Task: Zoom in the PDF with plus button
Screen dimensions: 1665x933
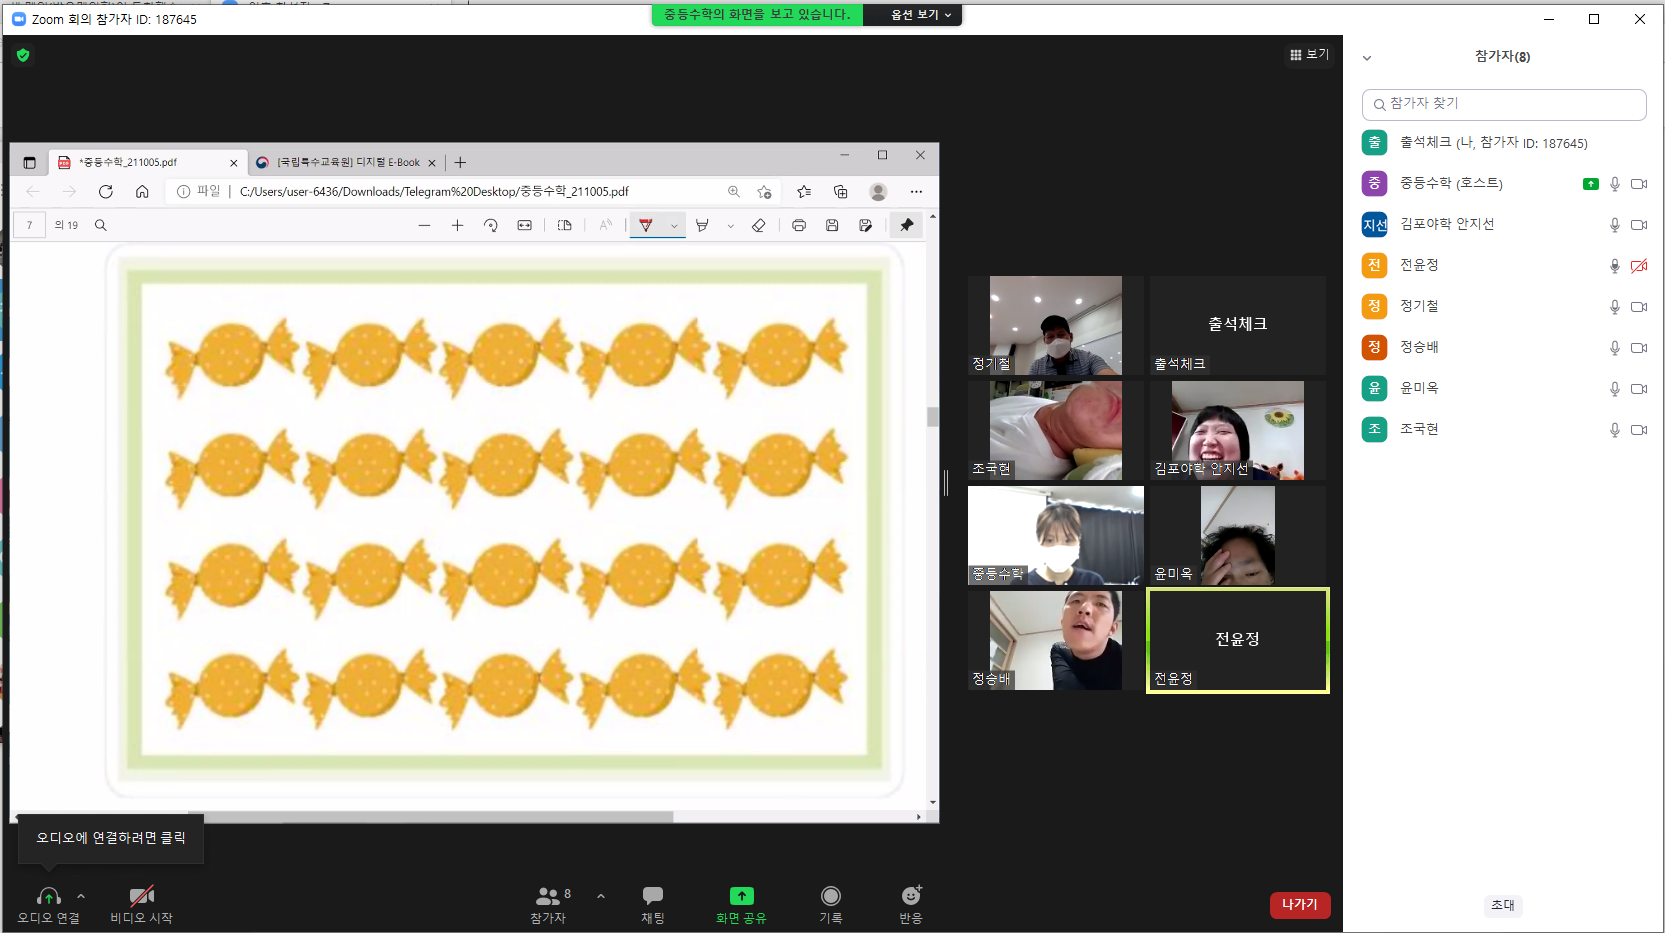Action: (457, 226)
